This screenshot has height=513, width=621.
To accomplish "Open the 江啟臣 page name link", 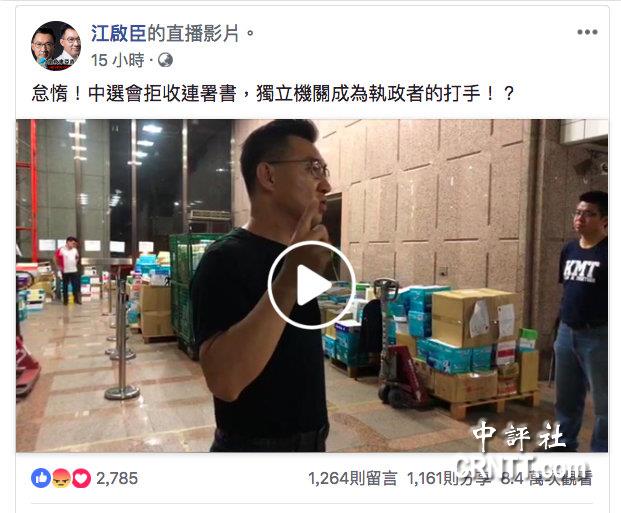I will (118, 33).
